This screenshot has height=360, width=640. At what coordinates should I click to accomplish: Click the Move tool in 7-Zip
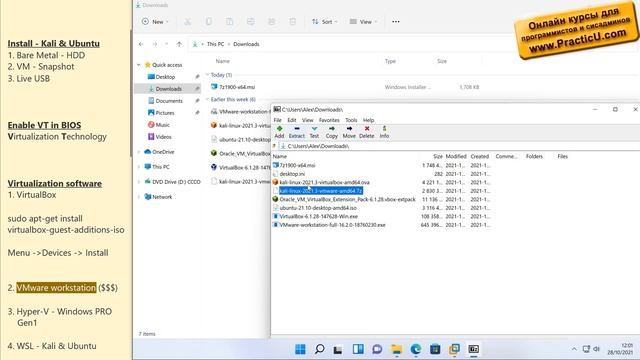point(349,132)
